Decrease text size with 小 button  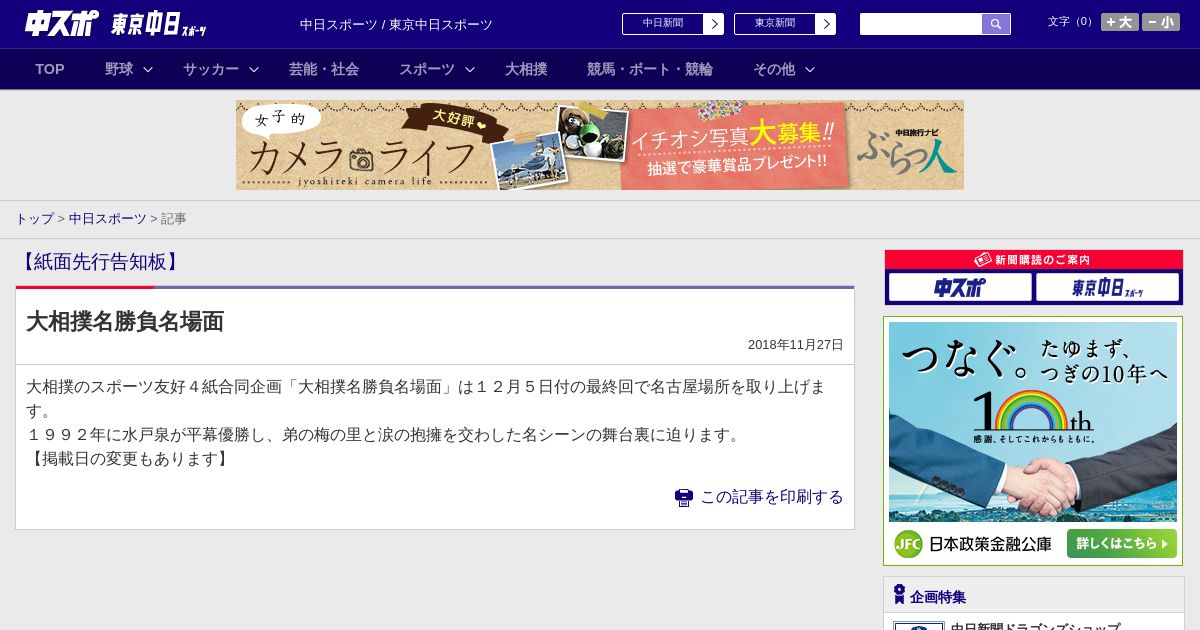pyautogui.click(x=1161, y=22)
